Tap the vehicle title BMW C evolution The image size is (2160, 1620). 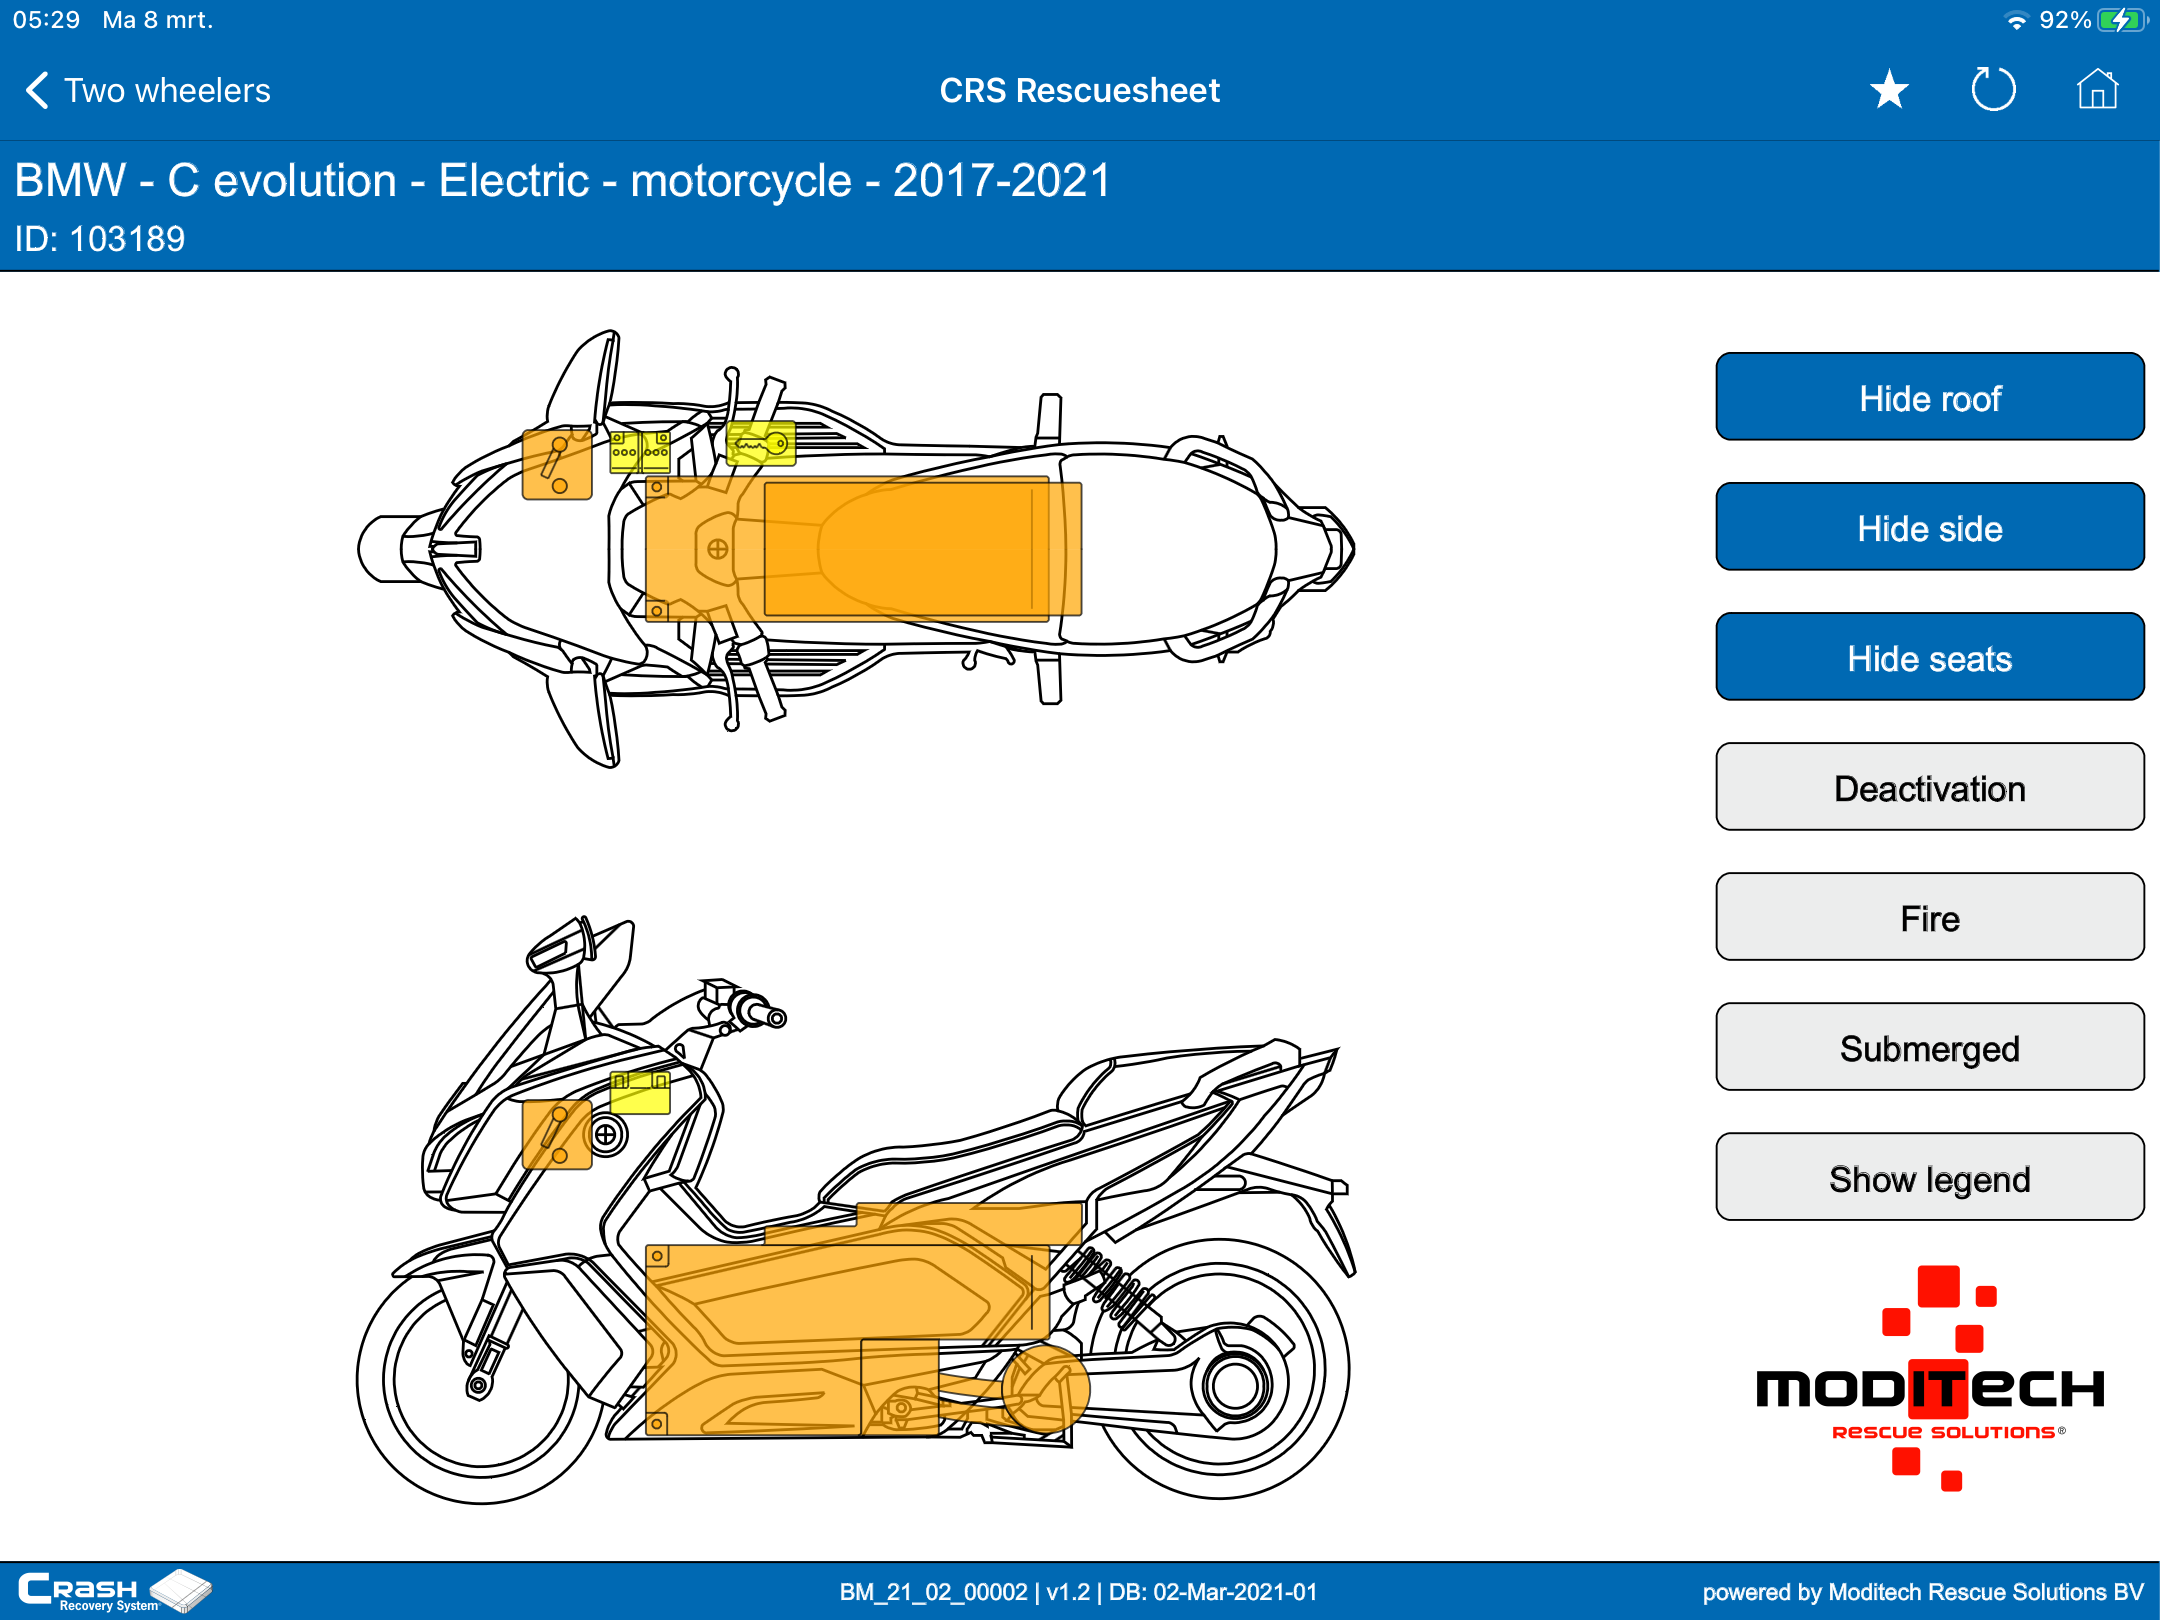coord(563,181)
